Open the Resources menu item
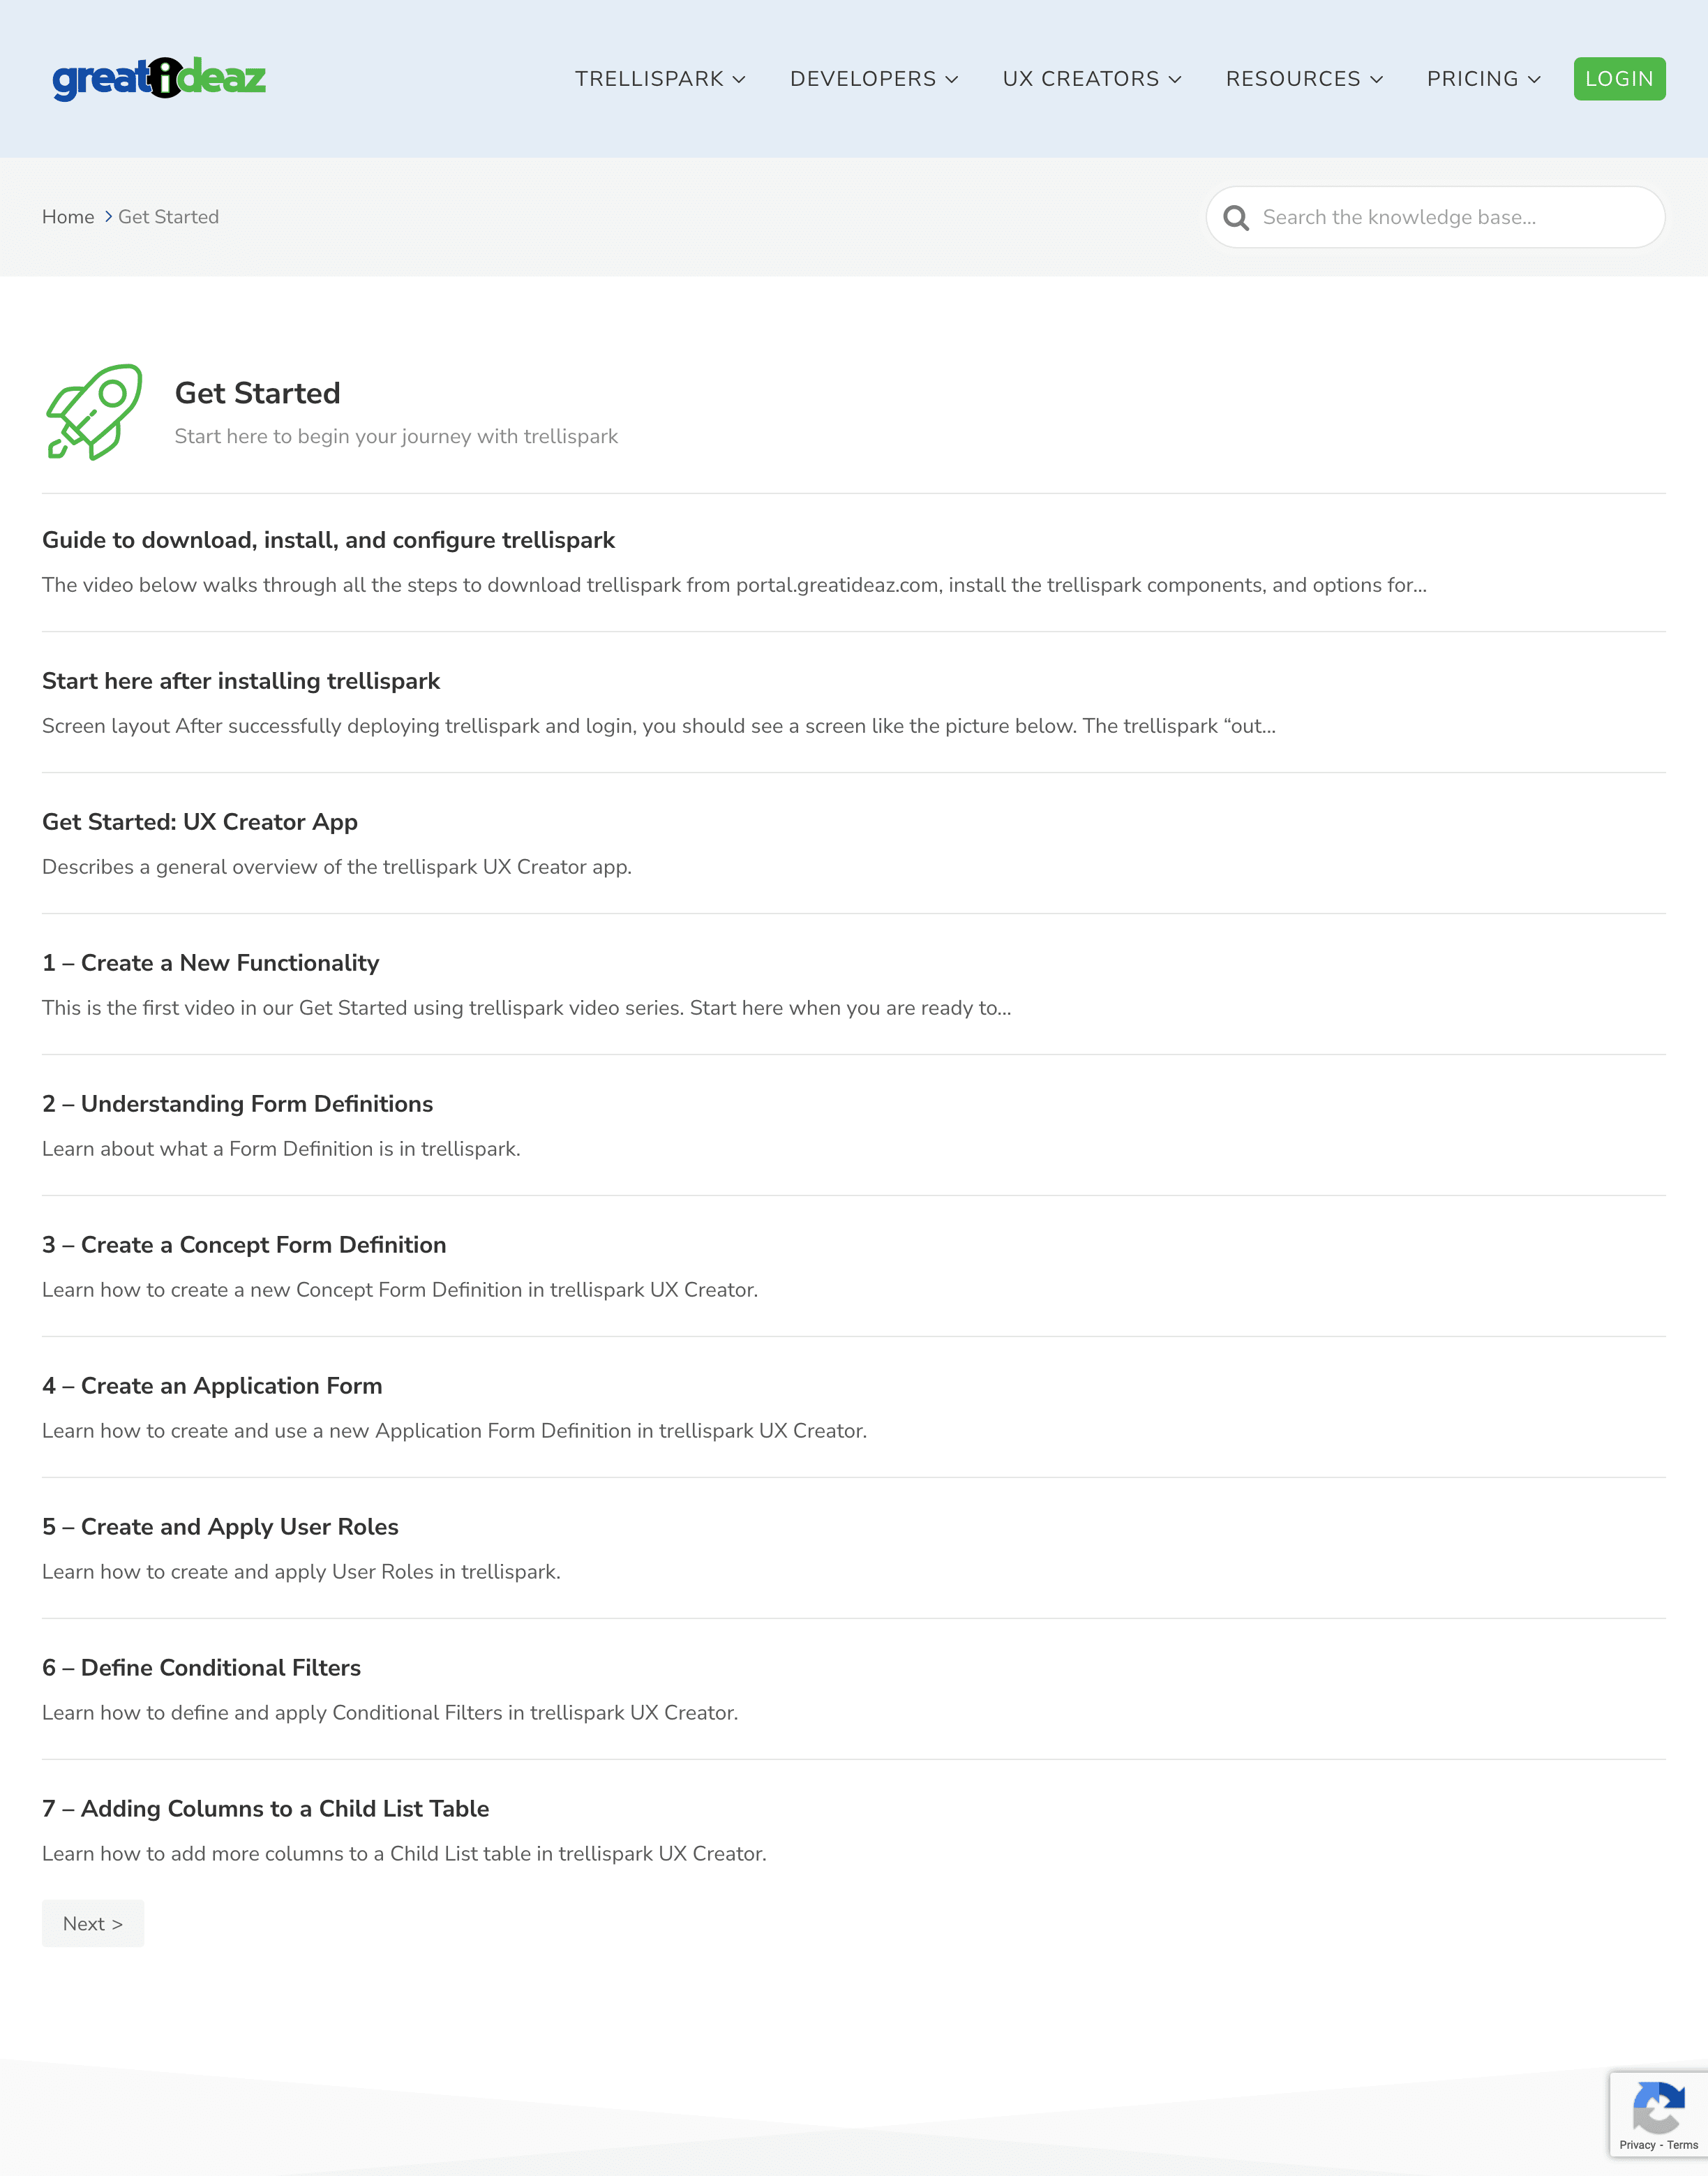 coord(1293,79)
